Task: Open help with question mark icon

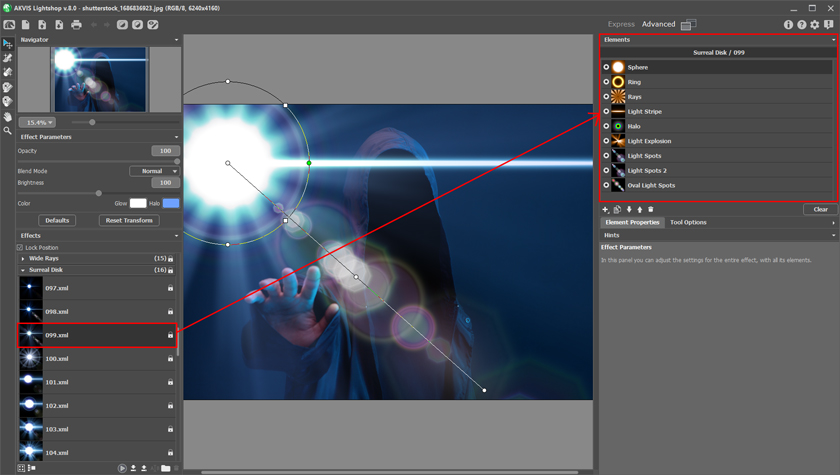Action: pos(801,25)
